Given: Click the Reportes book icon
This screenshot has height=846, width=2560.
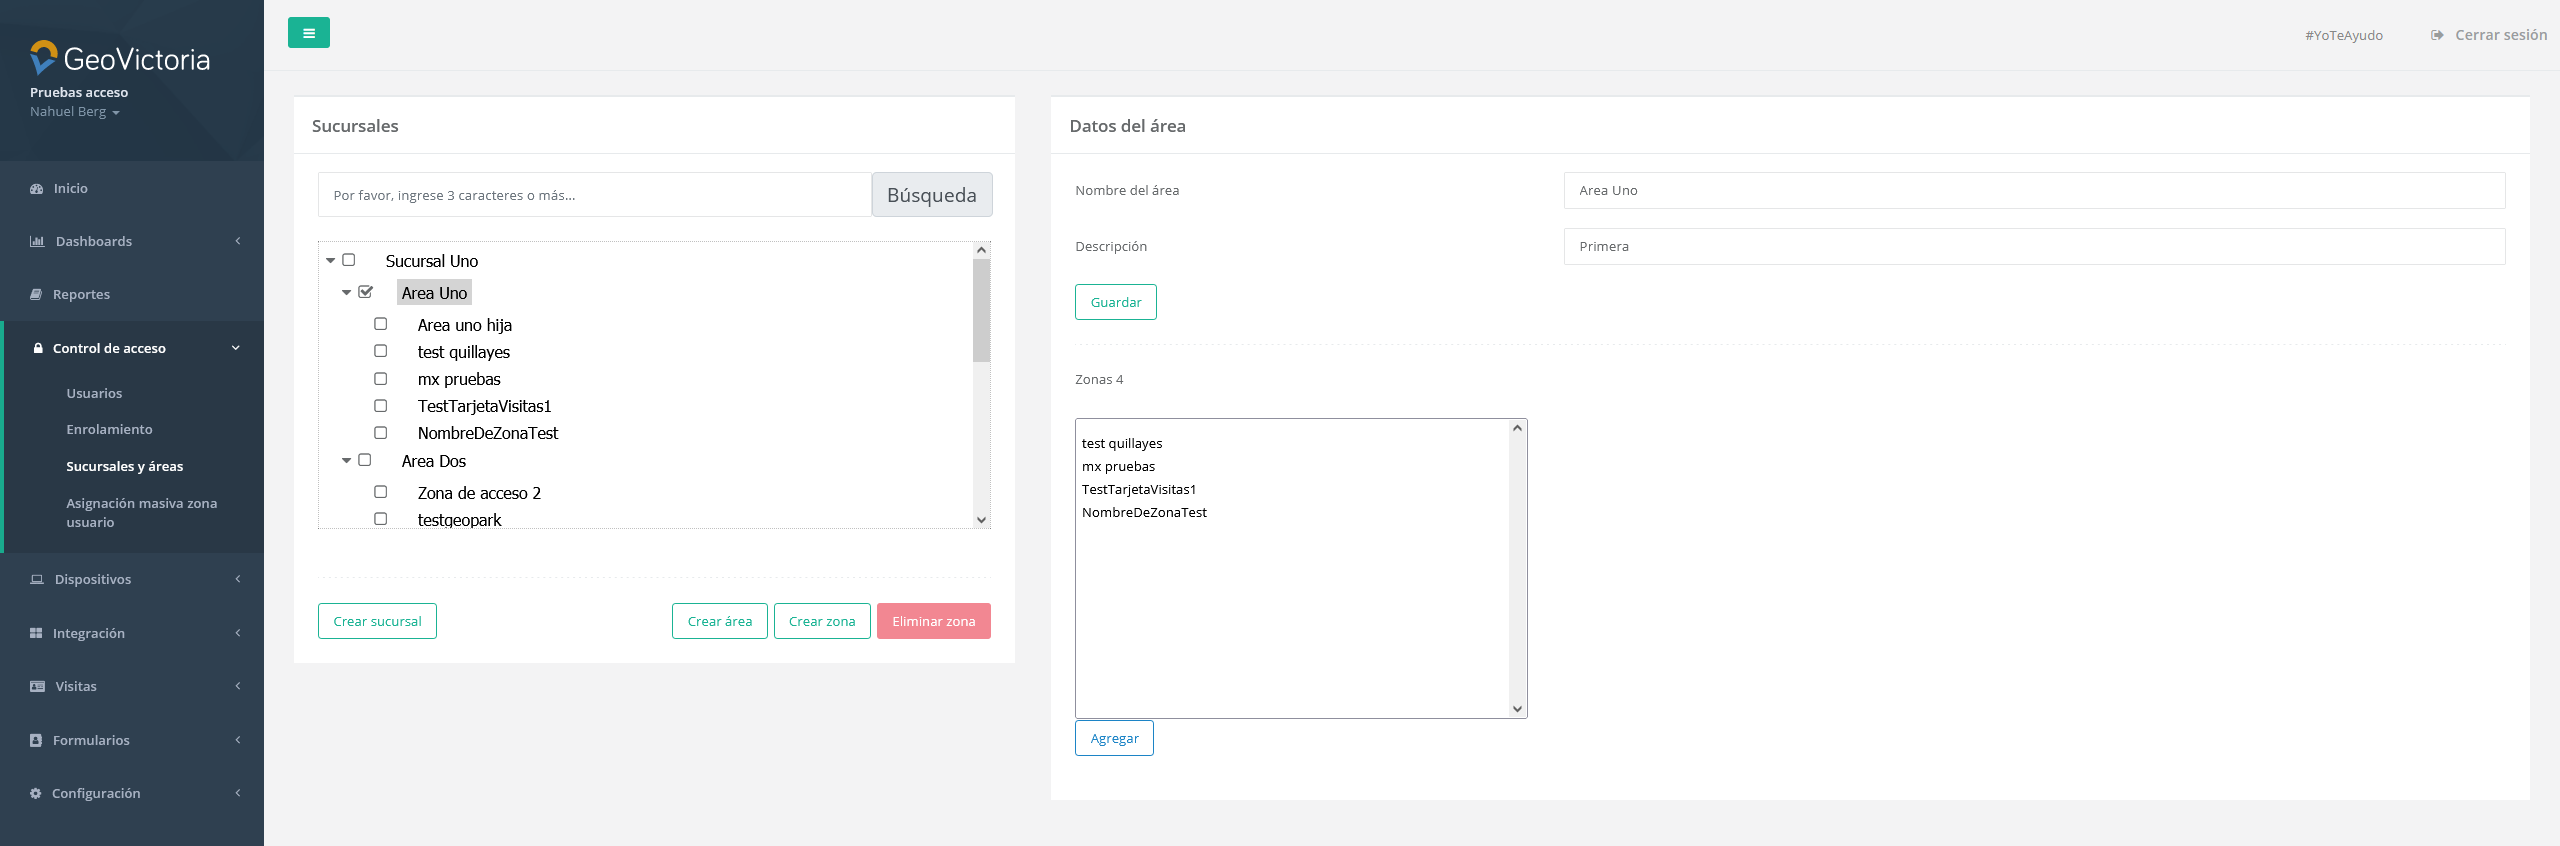Looking at the screenshot, I should pos(36,295).
